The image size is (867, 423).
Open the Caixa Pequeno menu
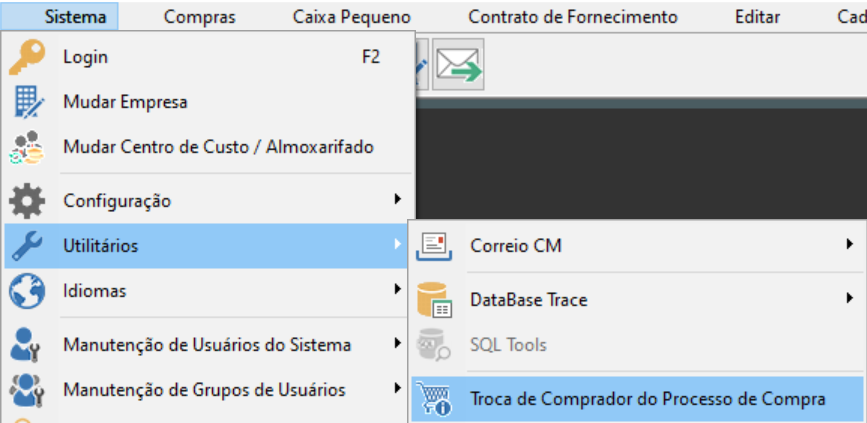[352, 17]
